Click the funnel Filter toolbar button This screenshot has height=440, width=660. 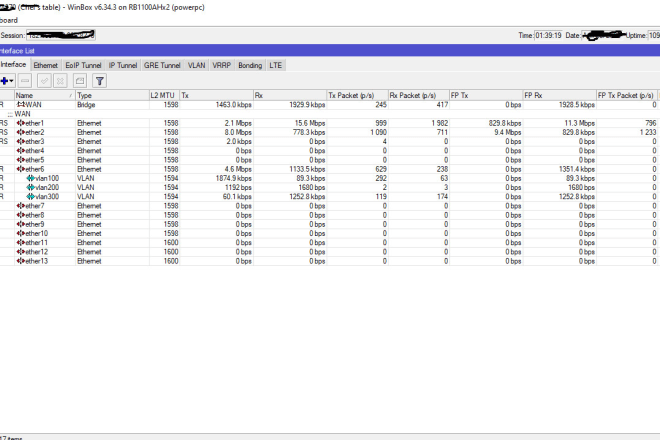100,81
